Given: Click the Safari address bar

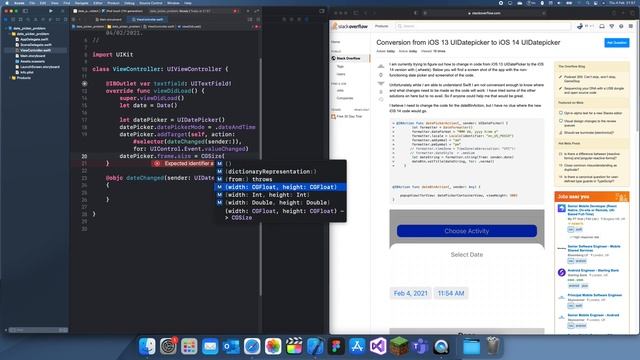Looking at the screenshot, I should point(485,13).
